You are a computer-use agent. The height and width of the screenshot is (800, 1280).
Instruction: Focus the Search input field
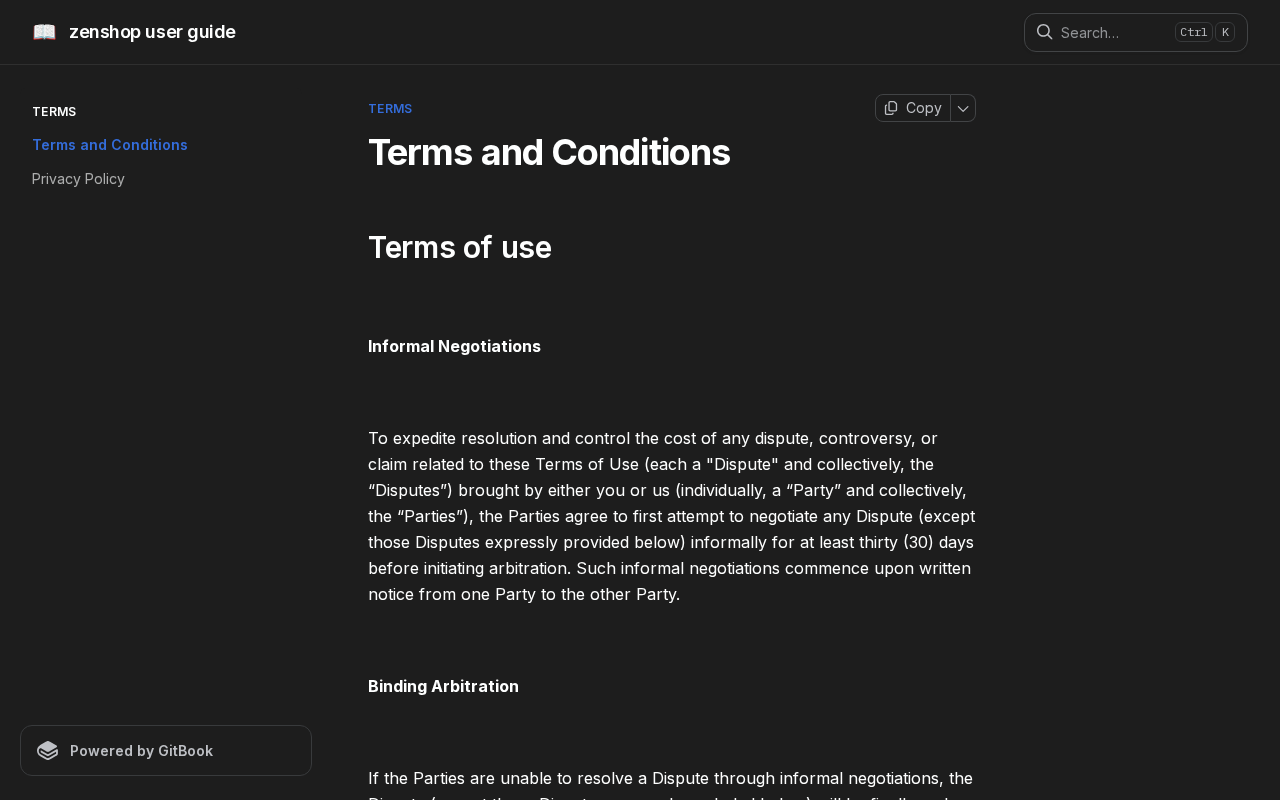[x=1110, y=32]
